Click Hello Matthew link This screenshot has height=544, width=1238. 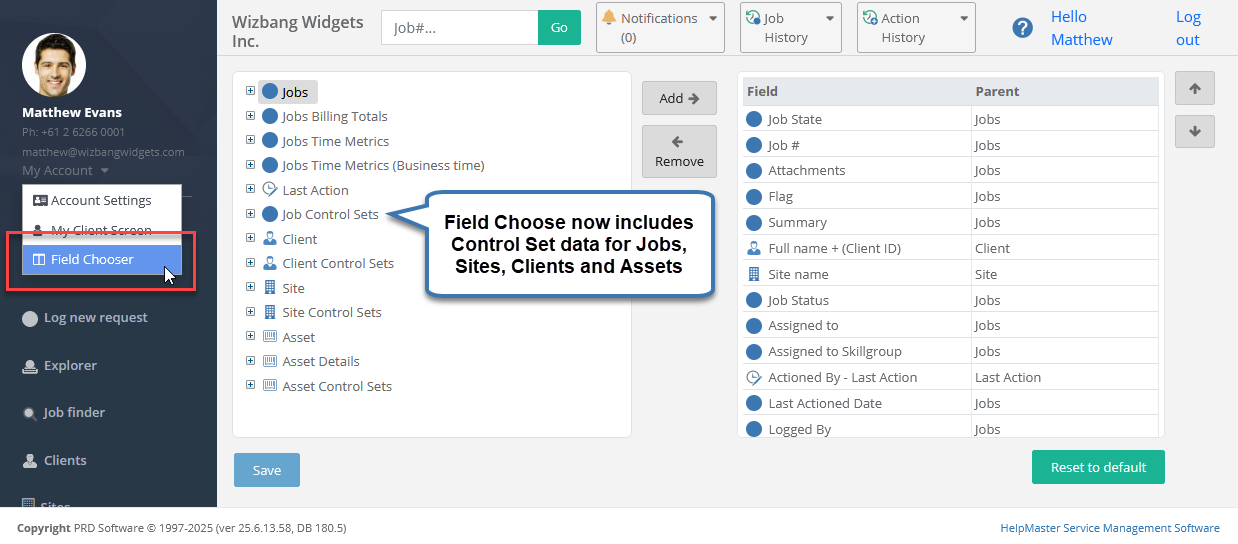[1082, 28]
